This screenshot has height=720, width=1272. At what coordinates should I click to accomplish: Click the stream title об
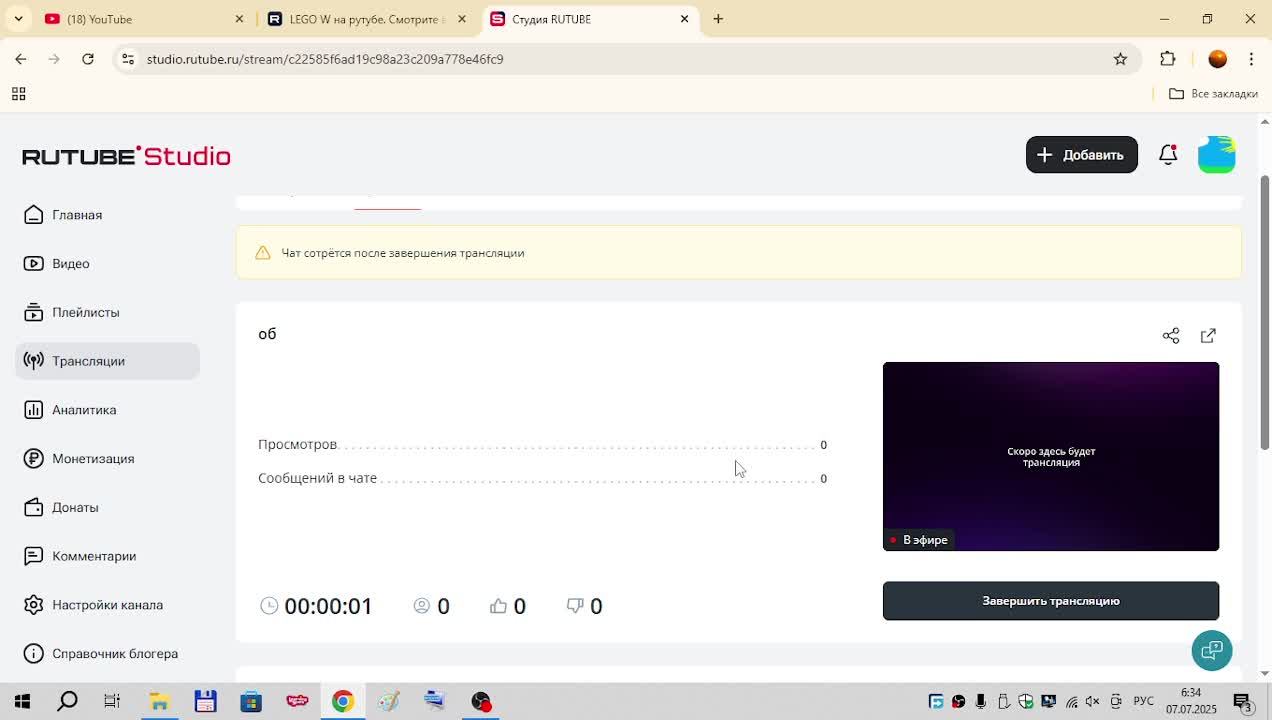[x=267, y=334]
